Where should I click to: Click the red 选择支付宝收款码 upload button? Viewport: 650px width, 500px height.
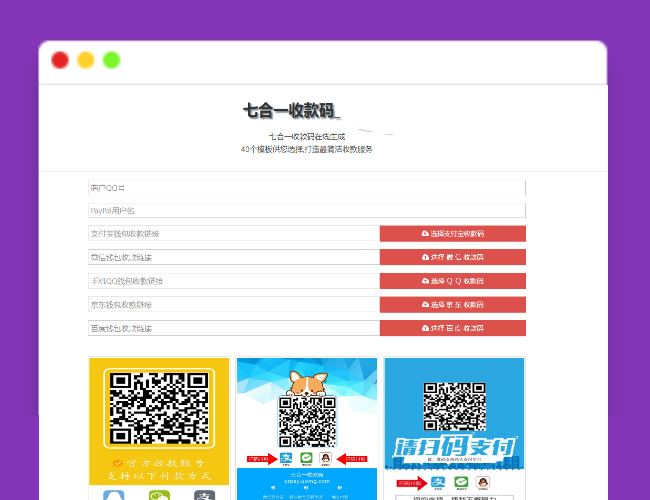point(453,233)
